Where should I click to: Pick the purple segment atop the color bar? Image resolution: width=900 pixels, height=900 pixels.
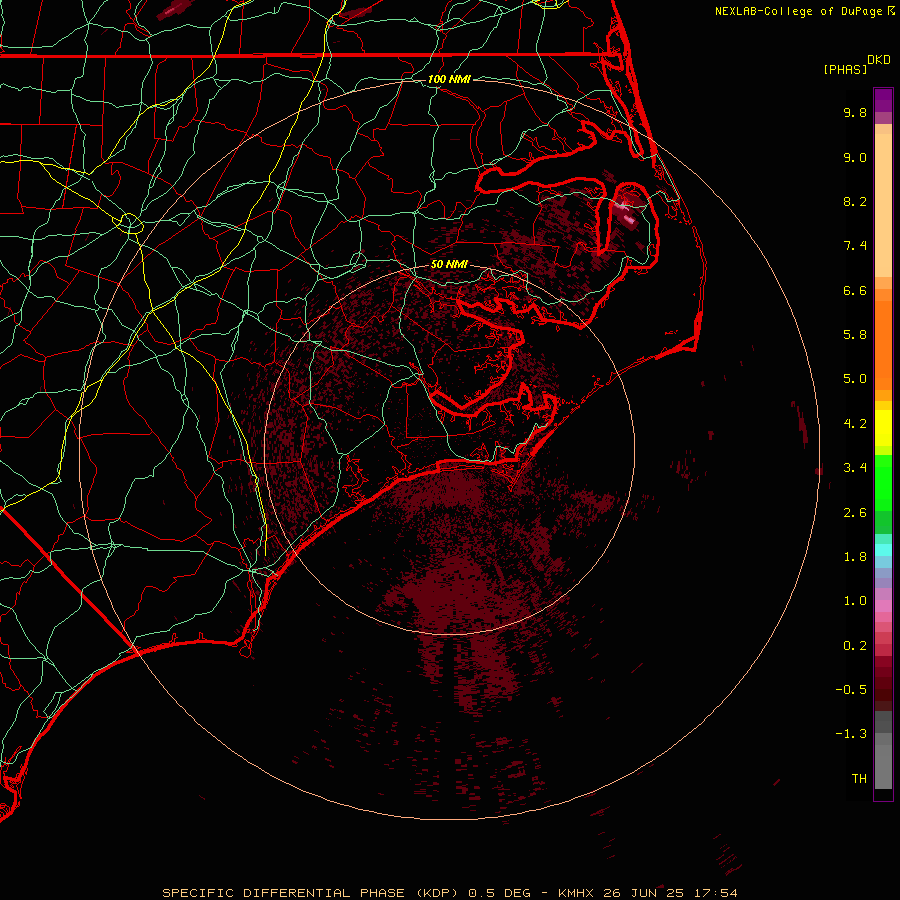coord(883,100)
